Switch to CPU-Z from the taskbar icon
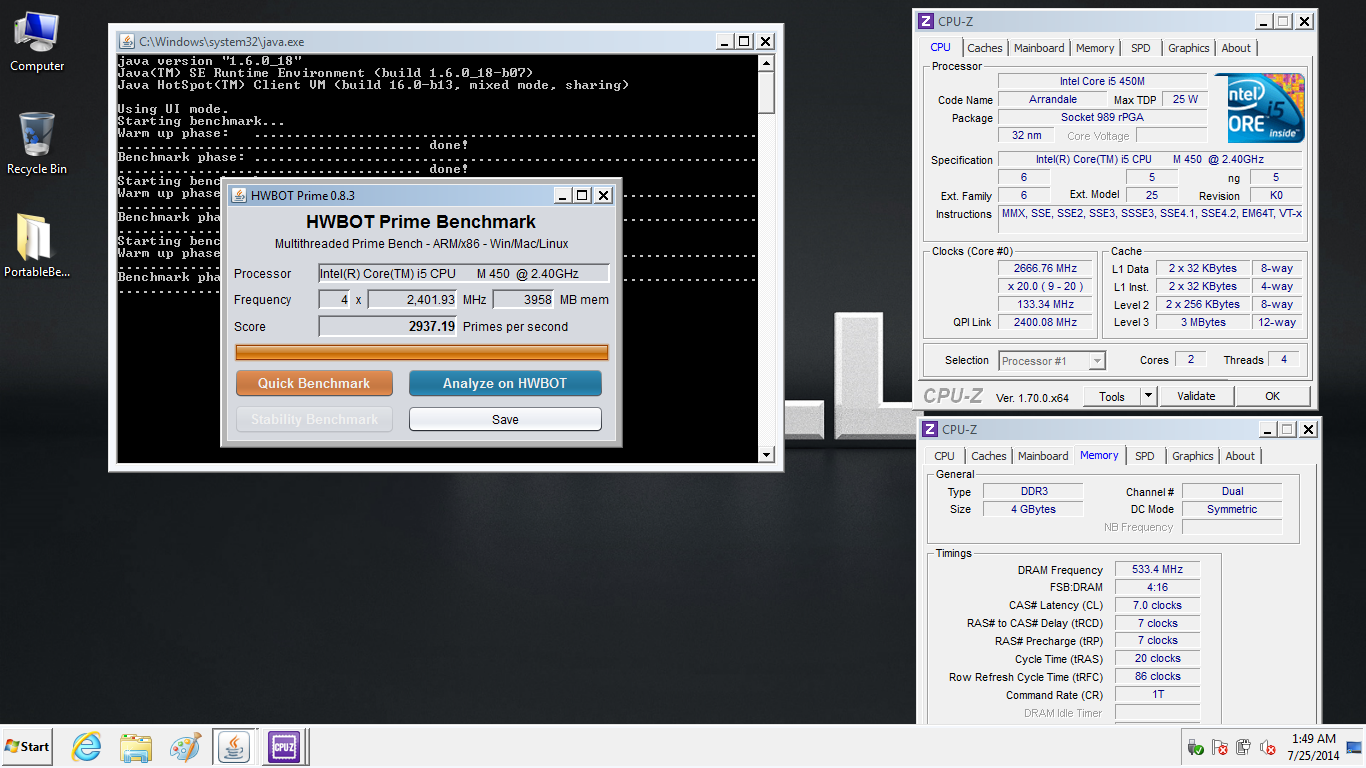Viewport: 1366px width, 768px height. point(284,746)
